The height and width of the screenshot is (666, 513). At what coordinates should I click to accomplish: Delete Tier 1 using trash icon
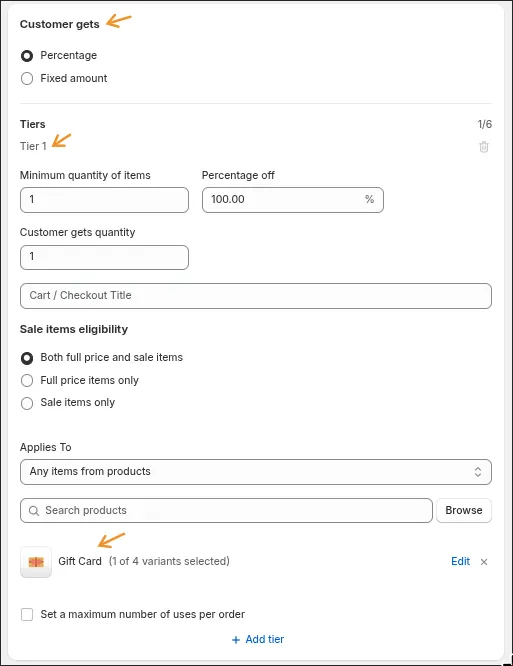point(484,147)
